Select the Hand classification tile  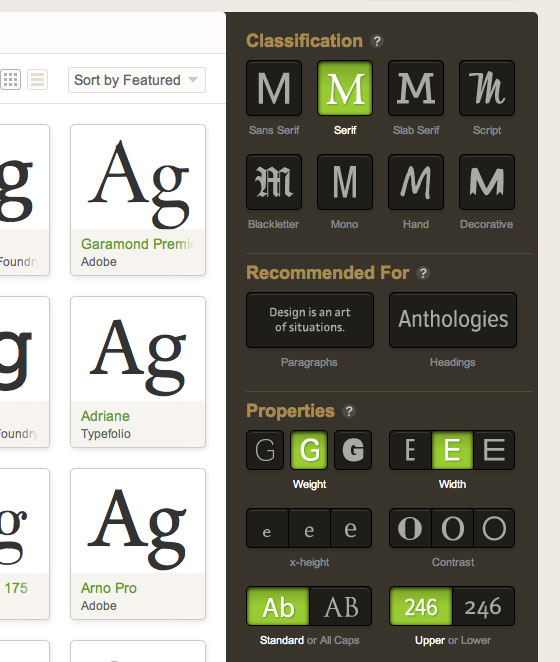[416, 182]
